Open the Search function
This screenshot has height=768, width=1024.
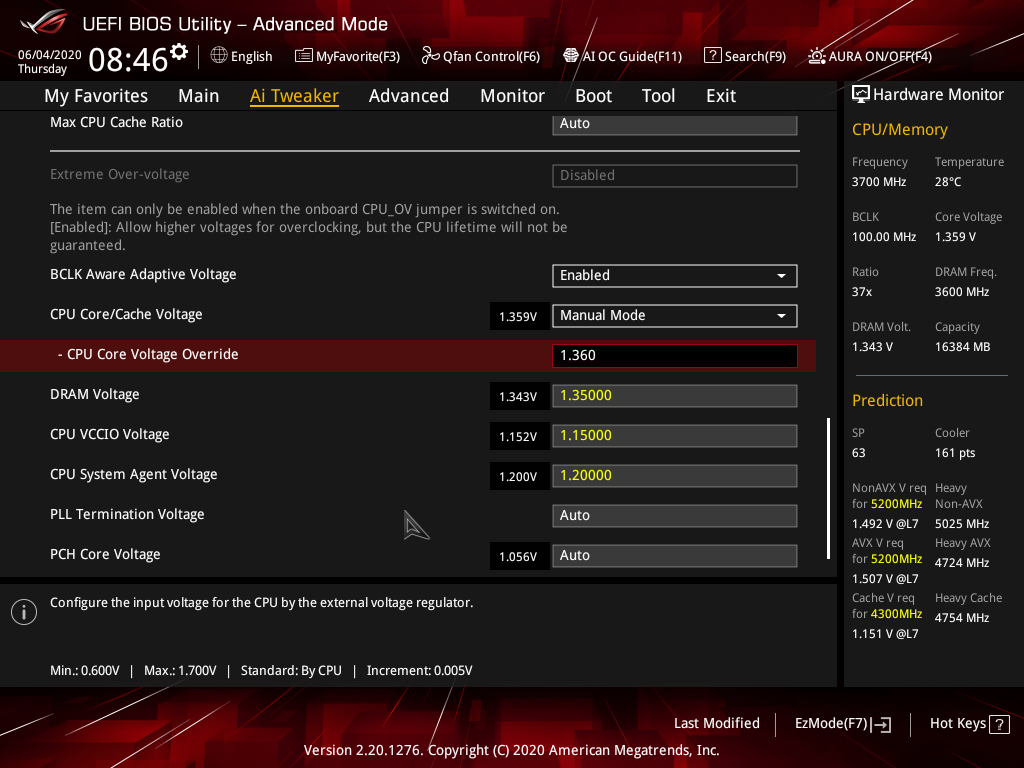click(744, 56)
